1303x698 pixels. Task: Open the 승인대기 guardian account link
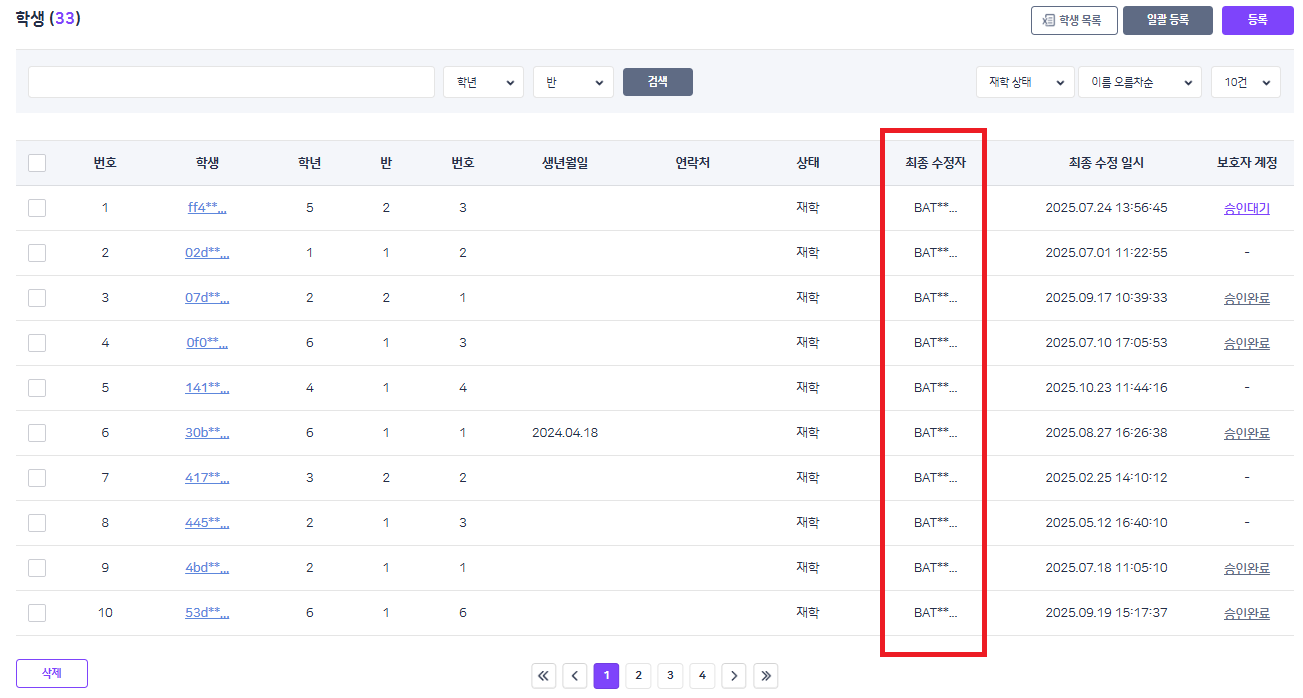[1246, 208]
